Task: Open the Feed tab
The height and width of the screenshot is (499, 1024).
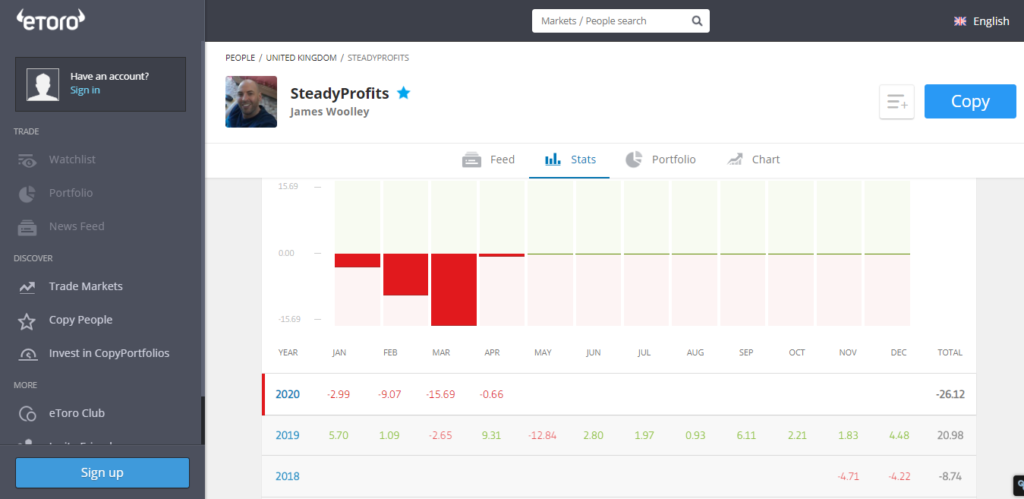Action: coord(488,159)
